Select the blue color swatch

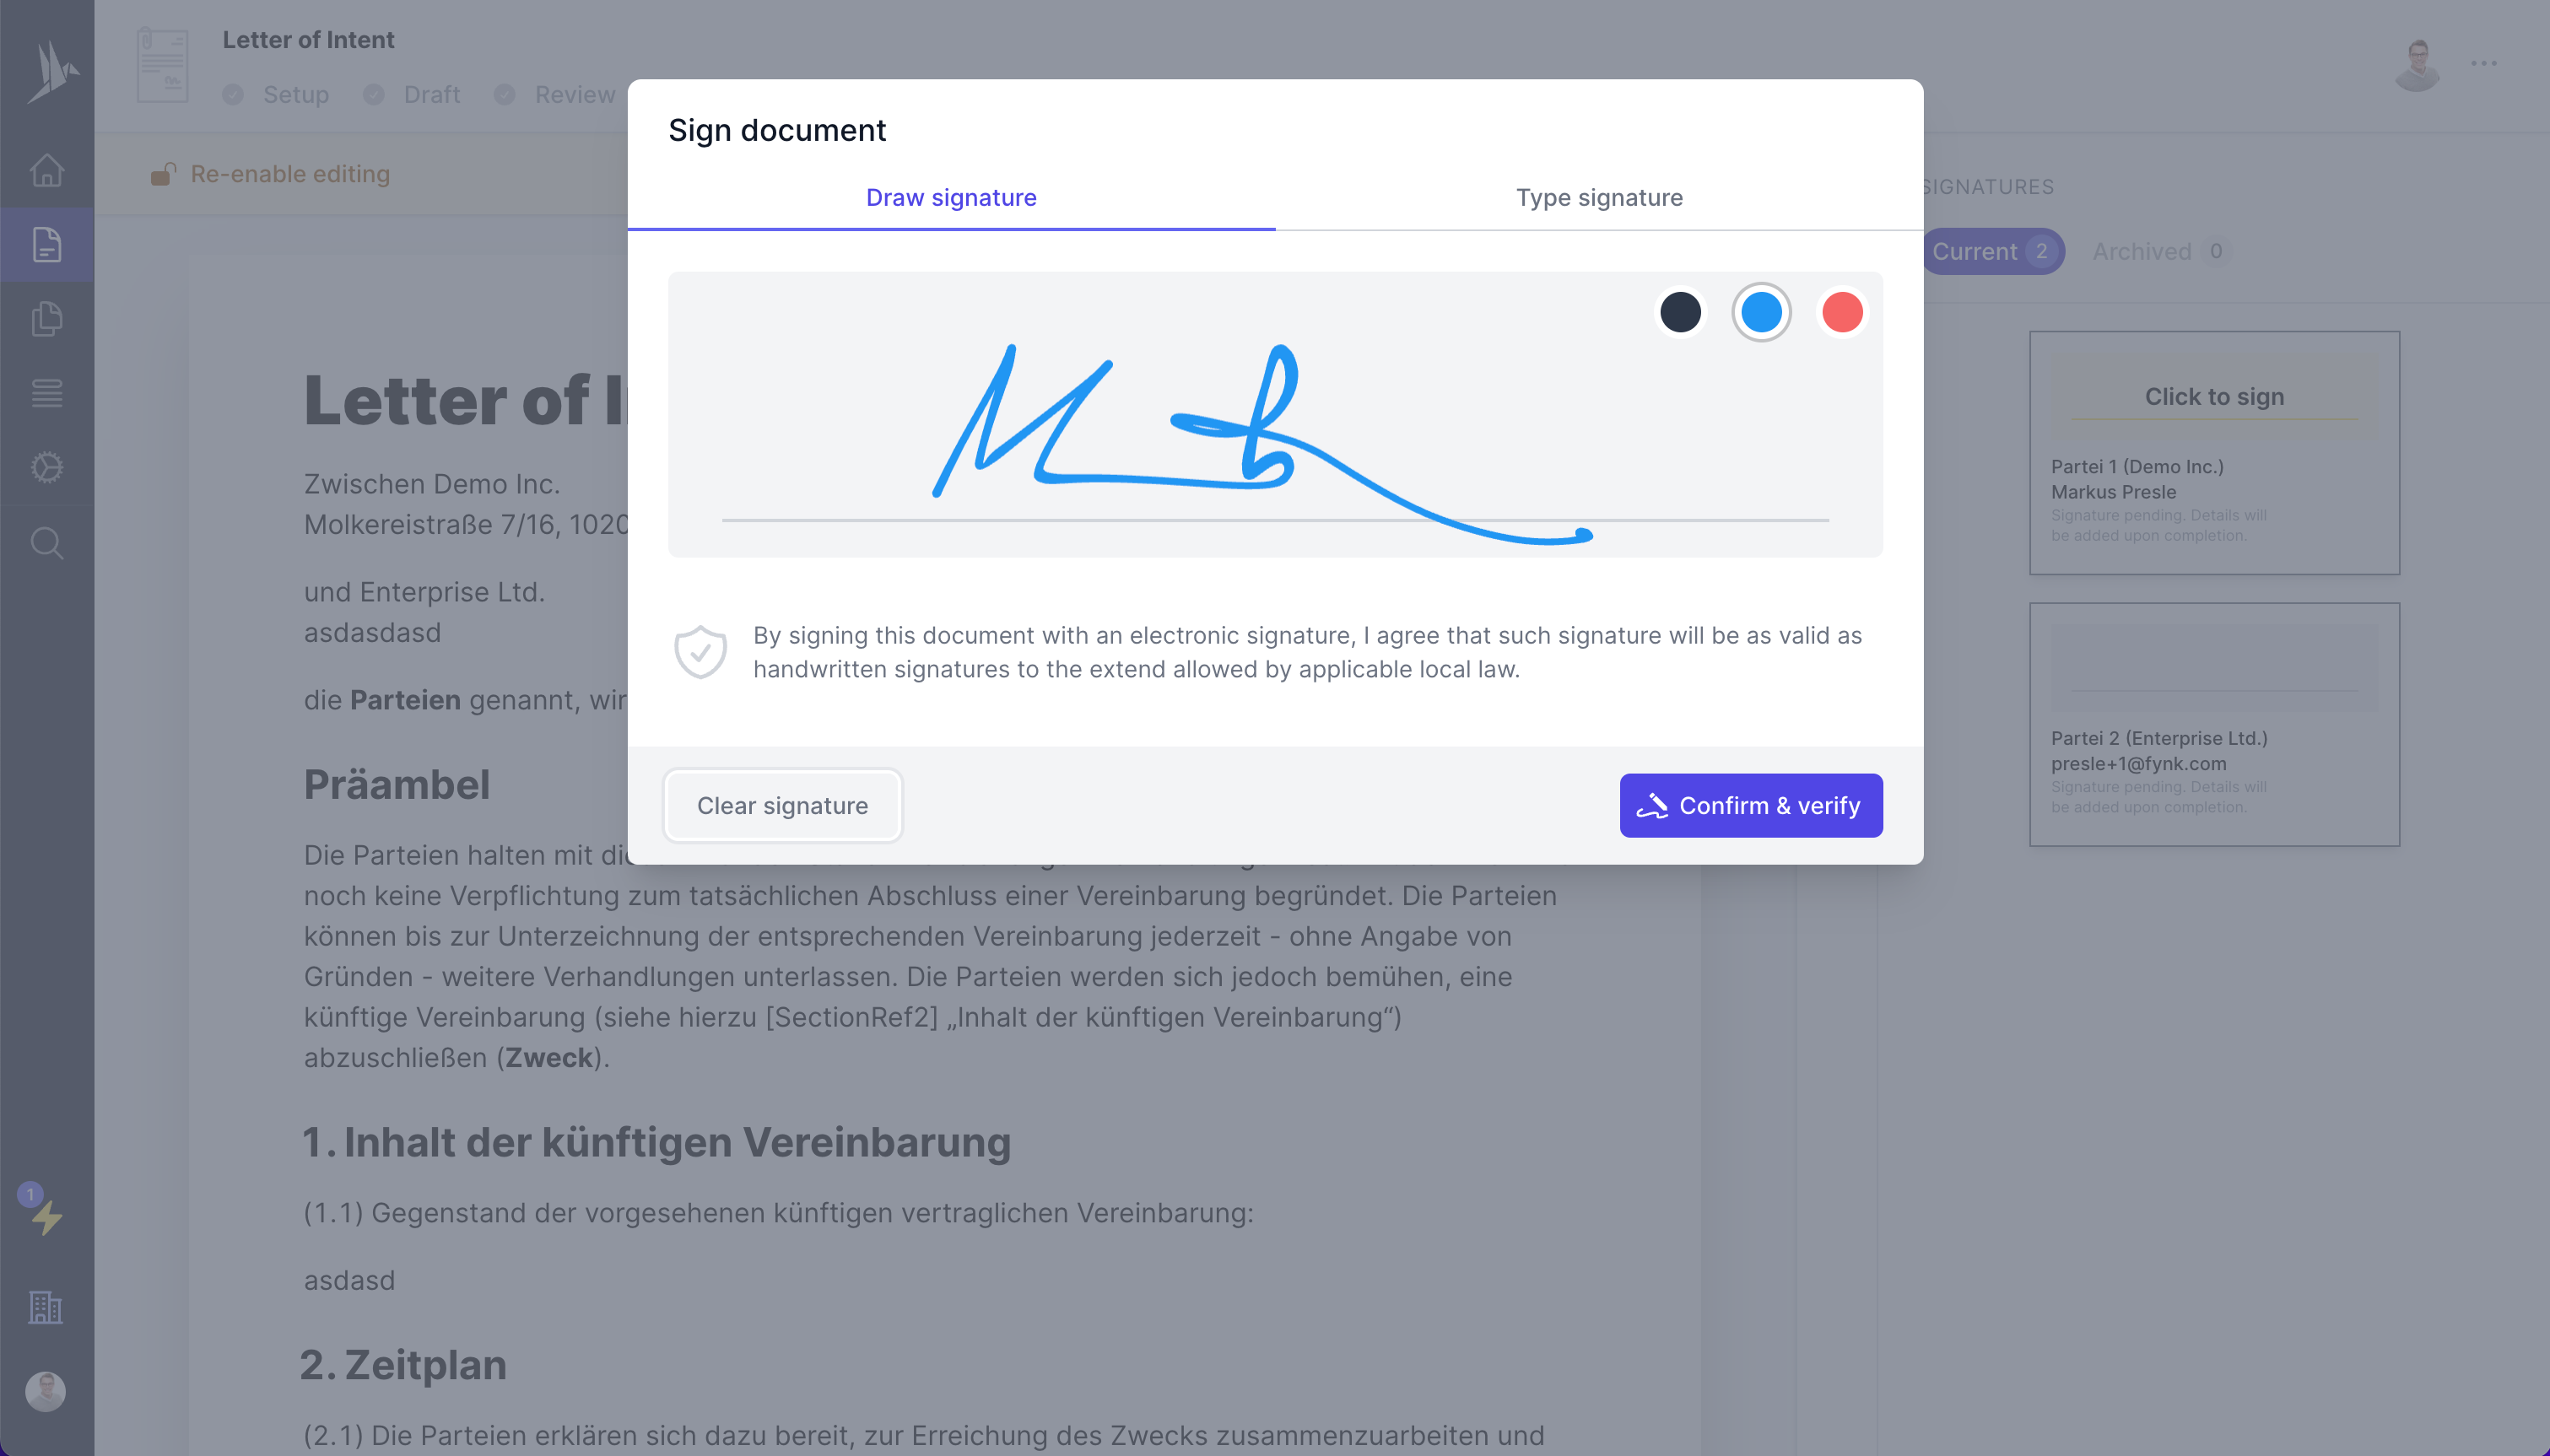1762,311
